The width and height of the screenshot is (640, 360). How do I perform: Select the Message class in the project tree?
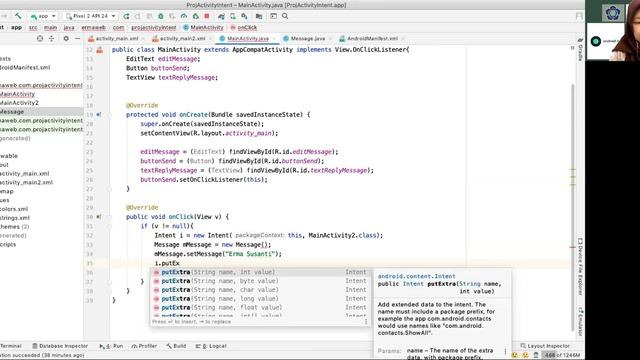coord(12,111)
